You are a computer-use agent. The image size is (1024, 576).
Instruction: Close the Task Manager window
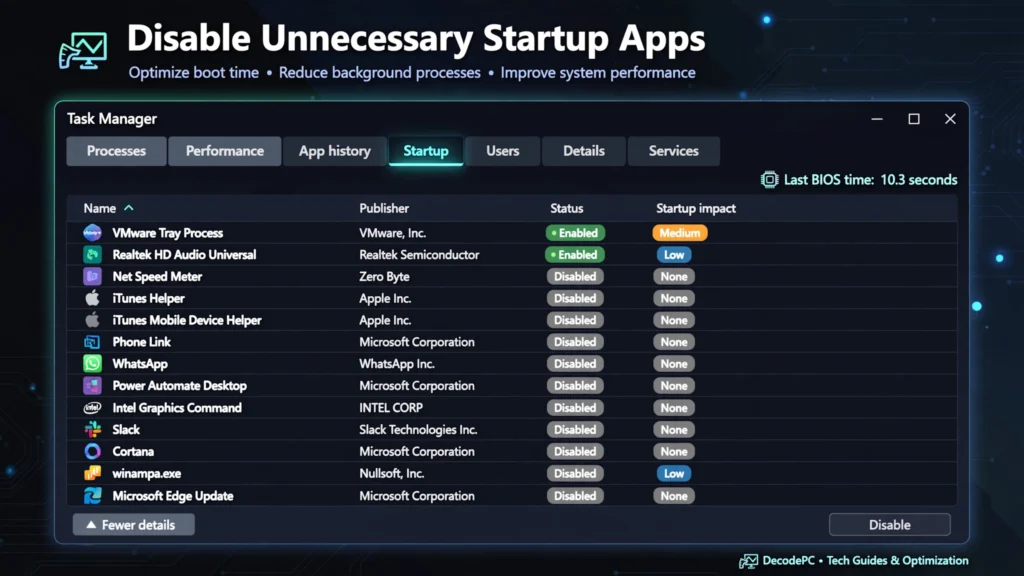tap(950, 119)
